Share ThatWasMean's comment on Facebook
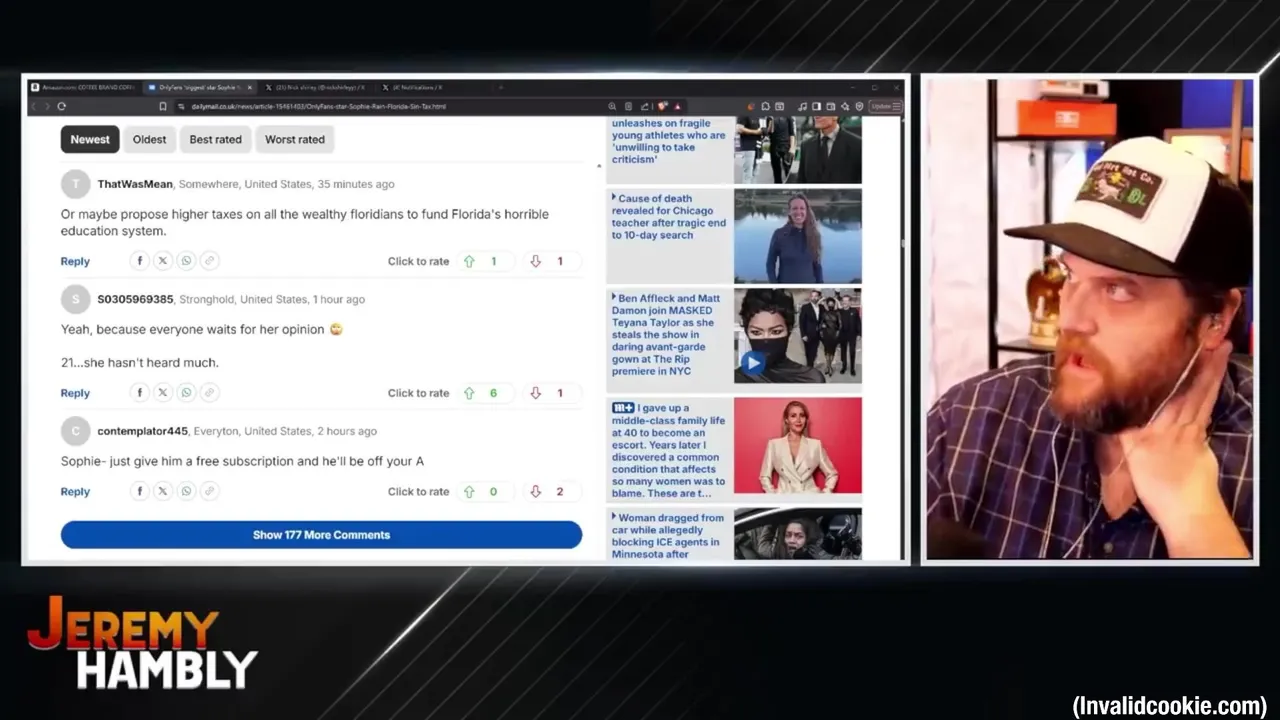The width and height of the screenshot is (1280, 720). (139, 261)
